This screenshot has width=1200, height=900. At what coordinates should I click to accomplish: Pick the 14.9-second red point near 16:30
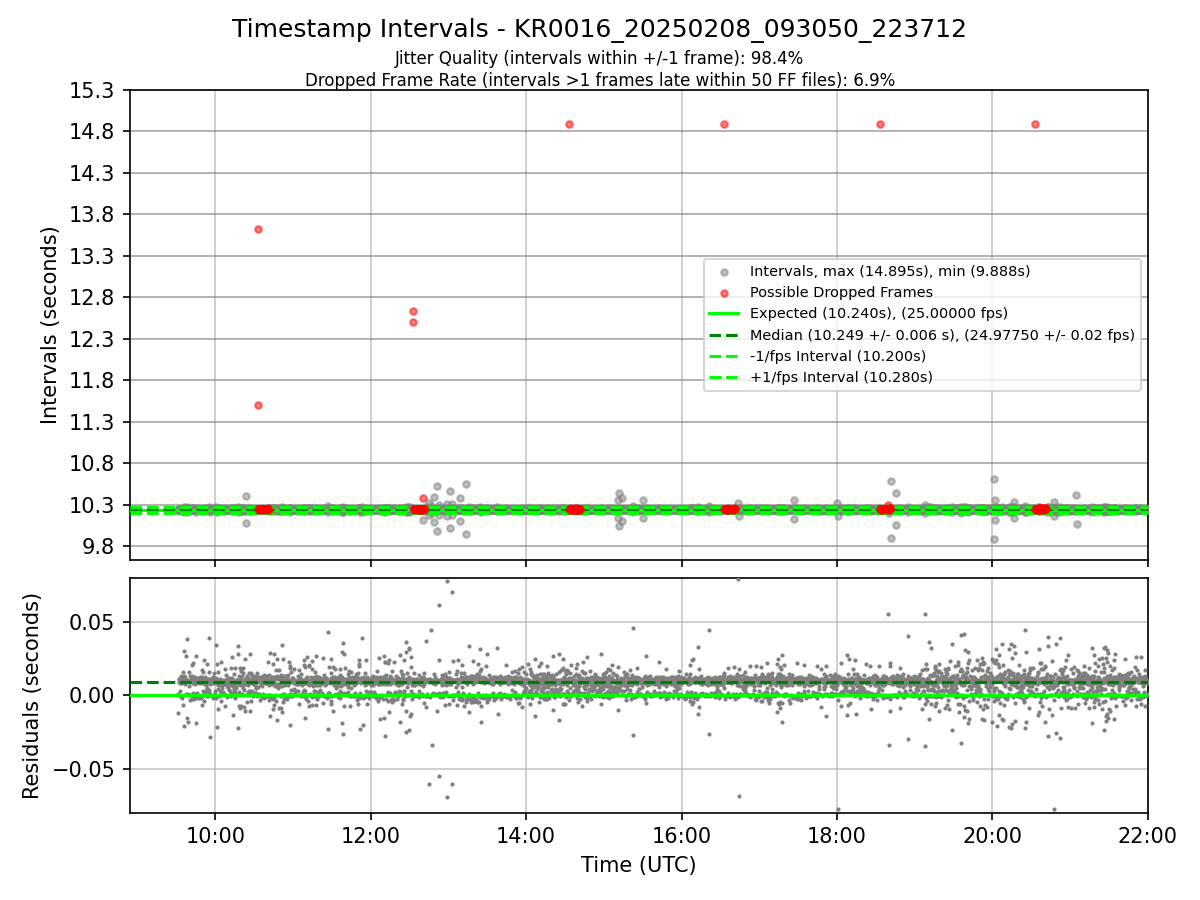click(x=724, y=124)
